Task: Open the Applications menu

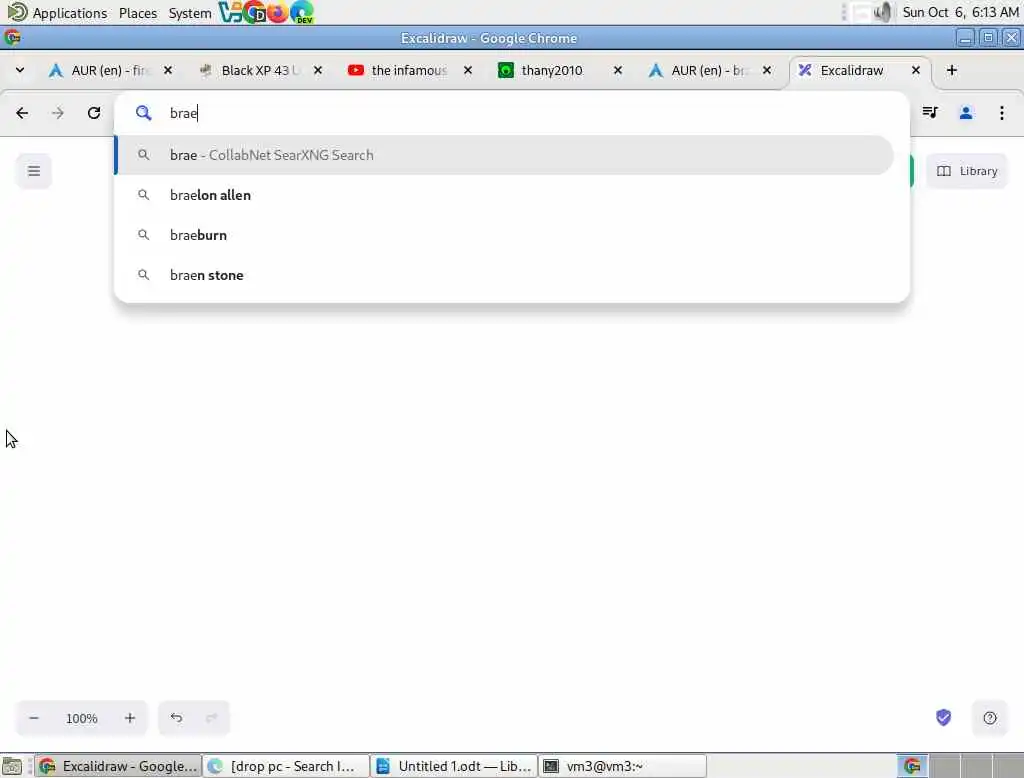Action: coord(57,12)
